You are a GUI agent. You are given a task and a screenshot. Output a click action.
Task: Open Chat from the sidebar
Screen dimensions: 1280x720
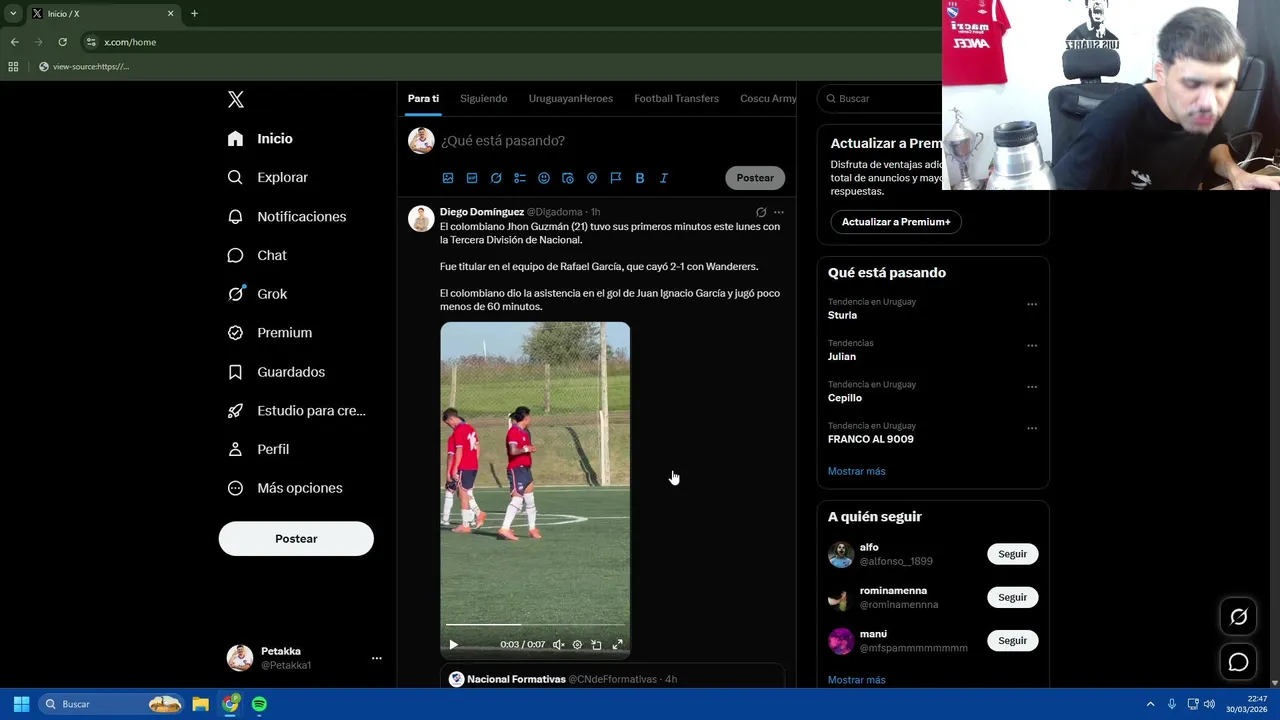pos(257,255)
